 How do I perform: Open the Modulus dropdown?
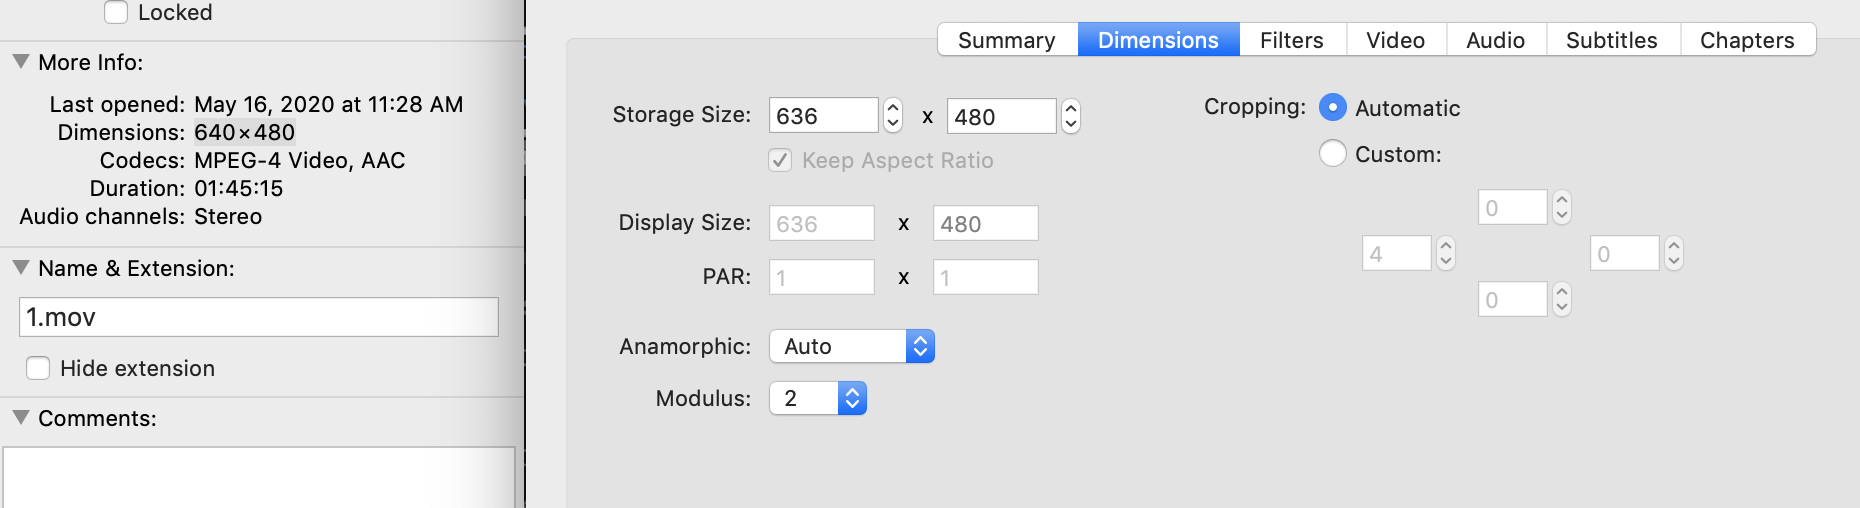pos(817,399)
